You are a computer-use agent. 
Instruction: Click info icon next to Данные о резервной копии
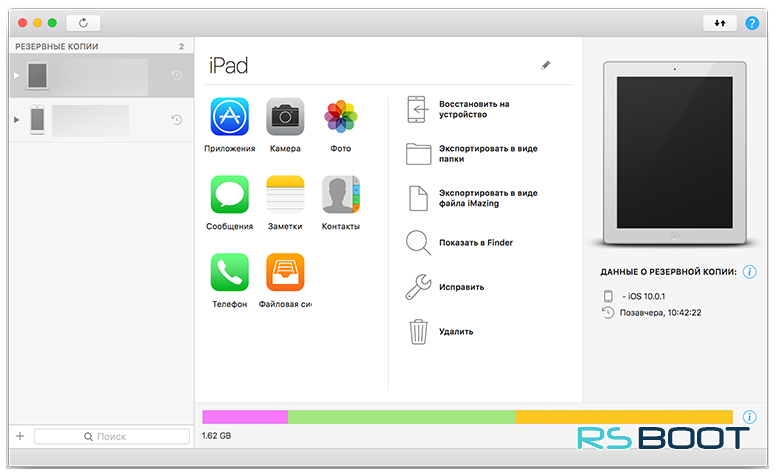click(x=749, y=272)
